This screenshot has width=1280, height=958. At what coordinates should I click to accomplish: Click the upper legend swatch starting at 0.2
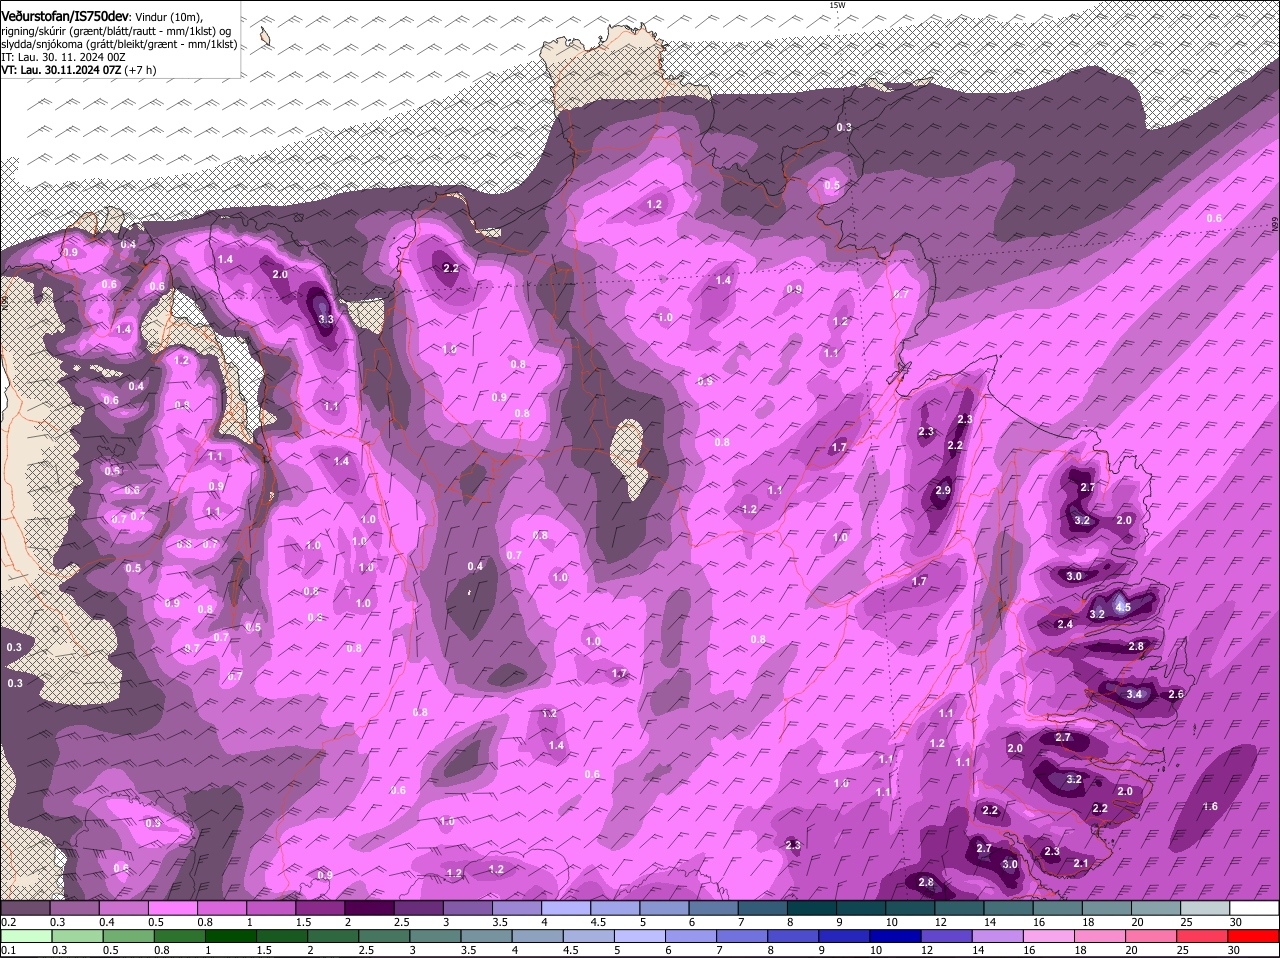(x=25, y=908)
